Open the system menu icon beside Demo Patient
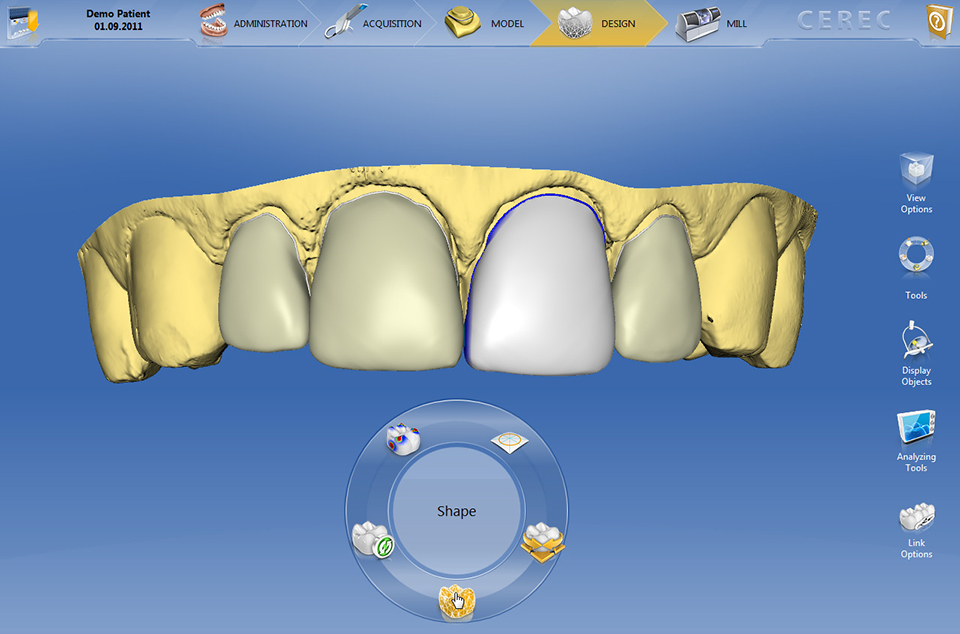Image resolution: width=960 pixels, height=634 pixels. pos(23,21)
